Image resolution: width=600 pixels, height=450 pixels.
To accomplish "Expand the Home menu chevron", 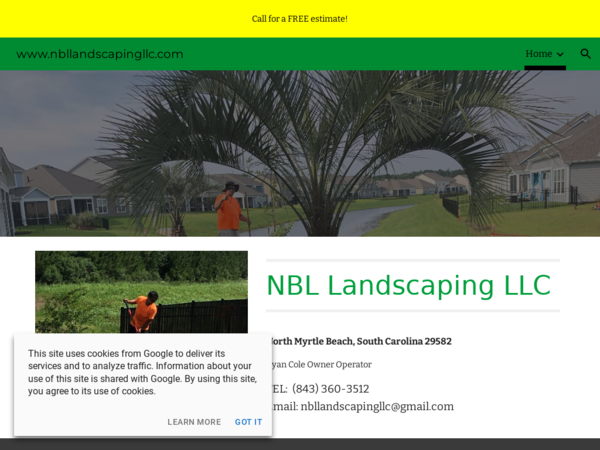I will (x=560, y=54).
